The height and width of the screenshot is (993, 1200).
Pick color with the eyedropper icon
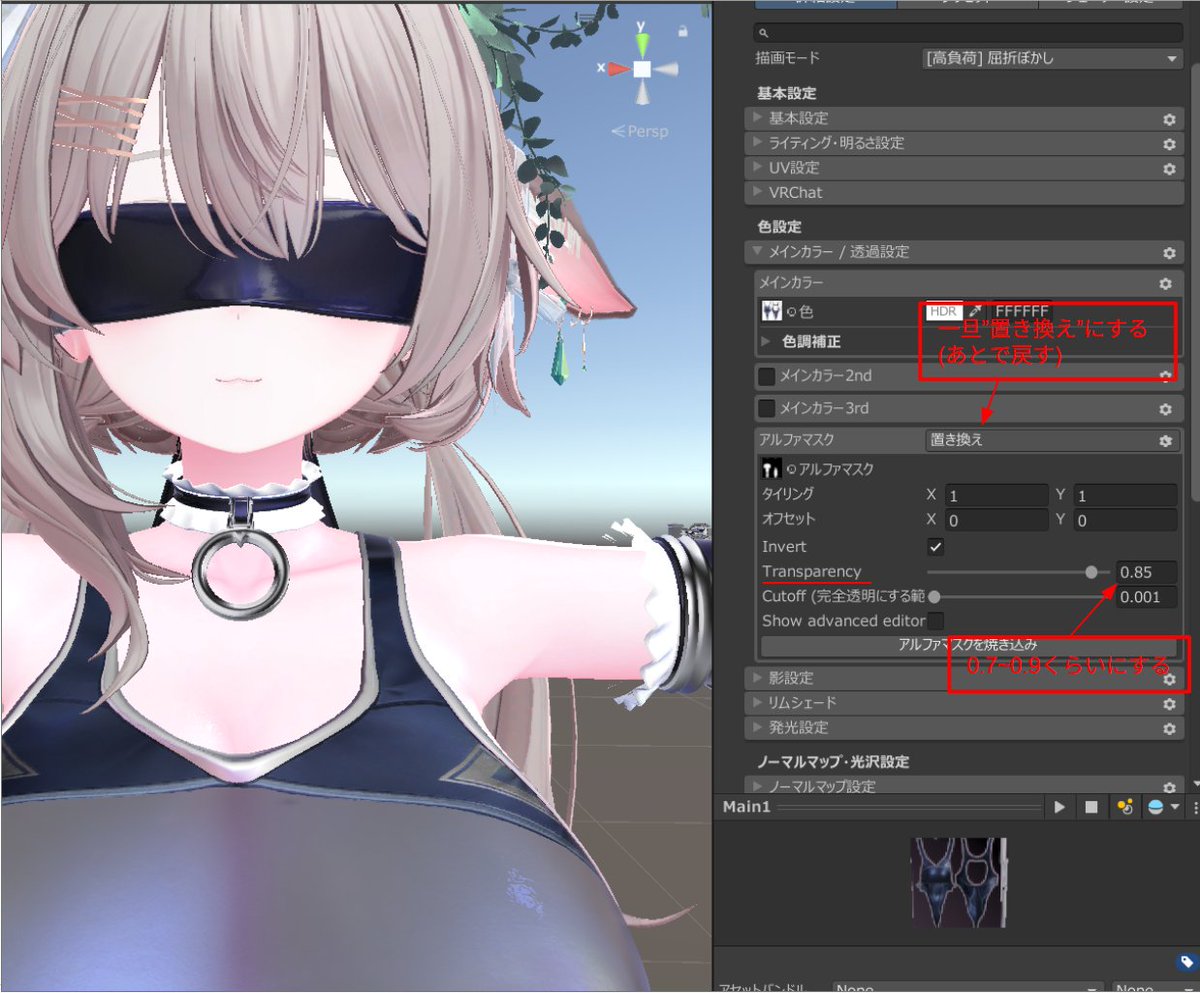pos(975,312)
